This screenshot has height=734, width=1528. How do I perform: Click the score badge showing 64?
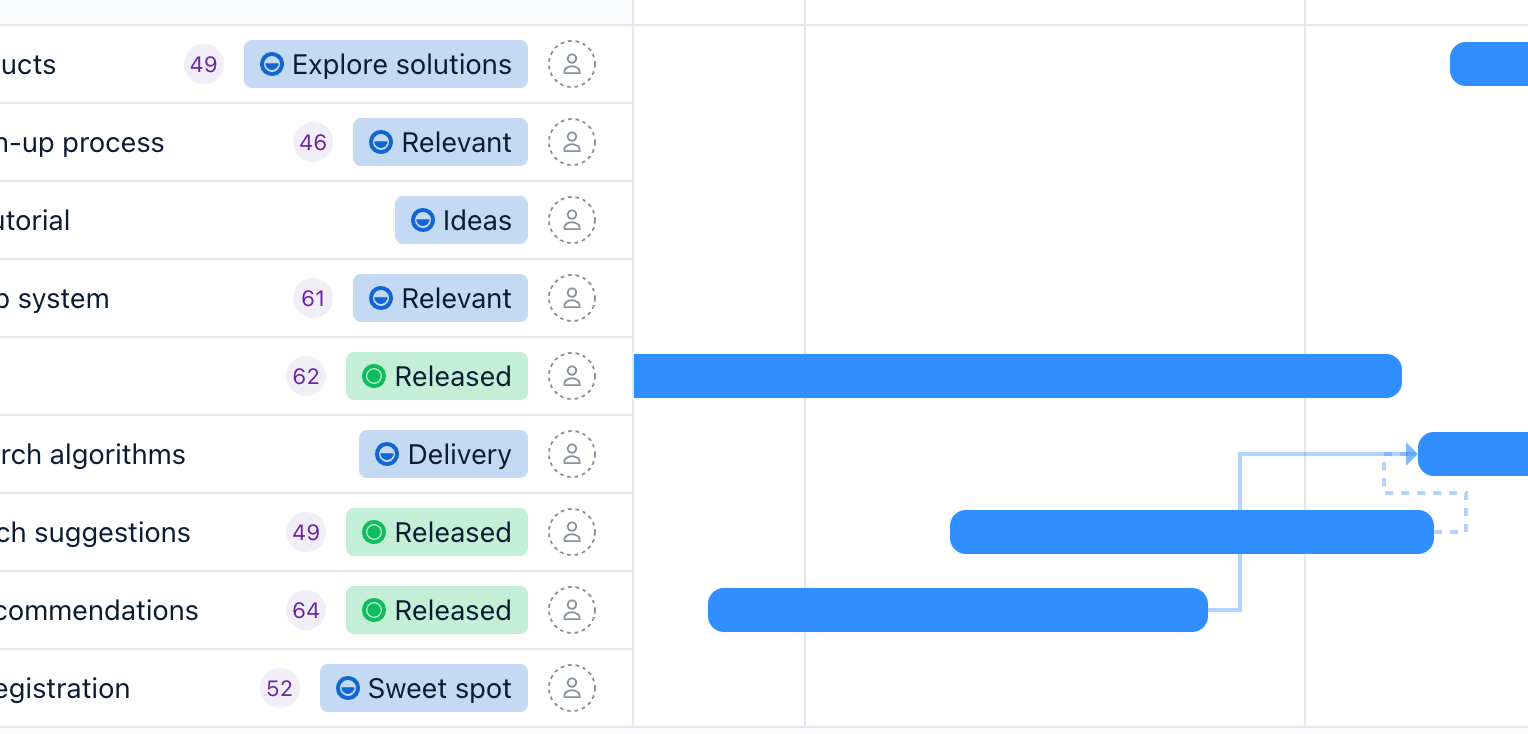[306, 610]
